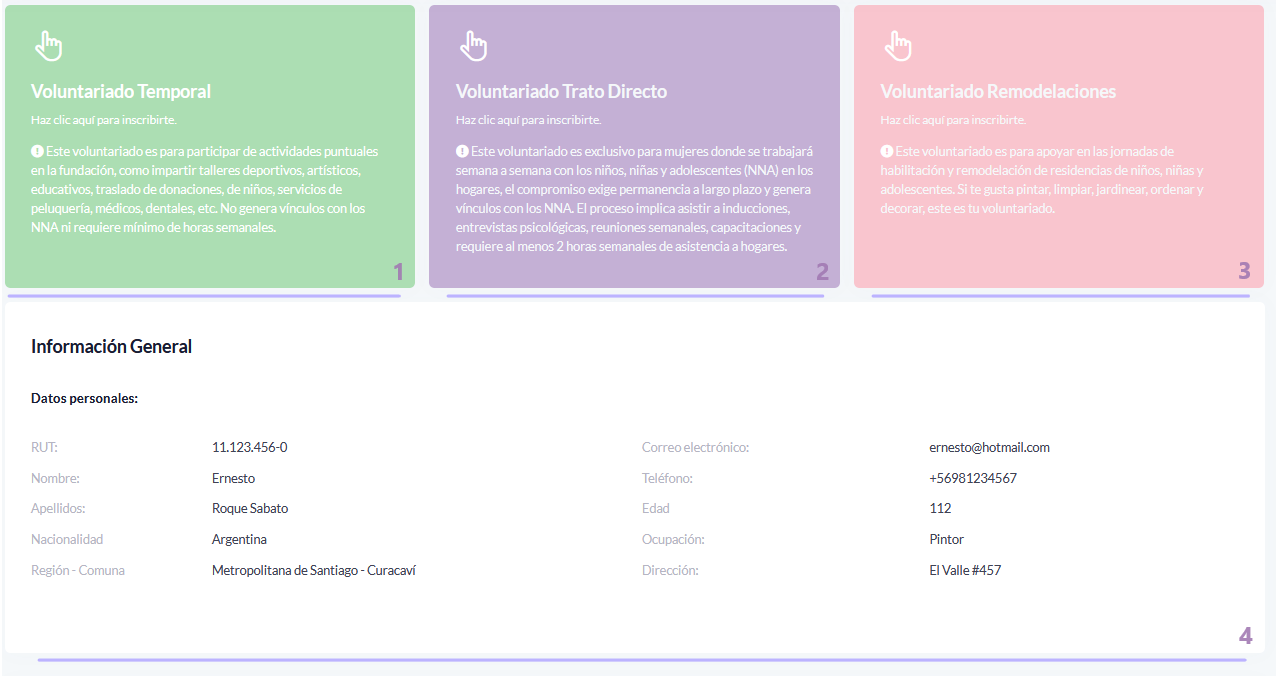Open the Voluntariado Temporal heading
The width and height of the screenshot is (1278, 676).
point(121,91)
